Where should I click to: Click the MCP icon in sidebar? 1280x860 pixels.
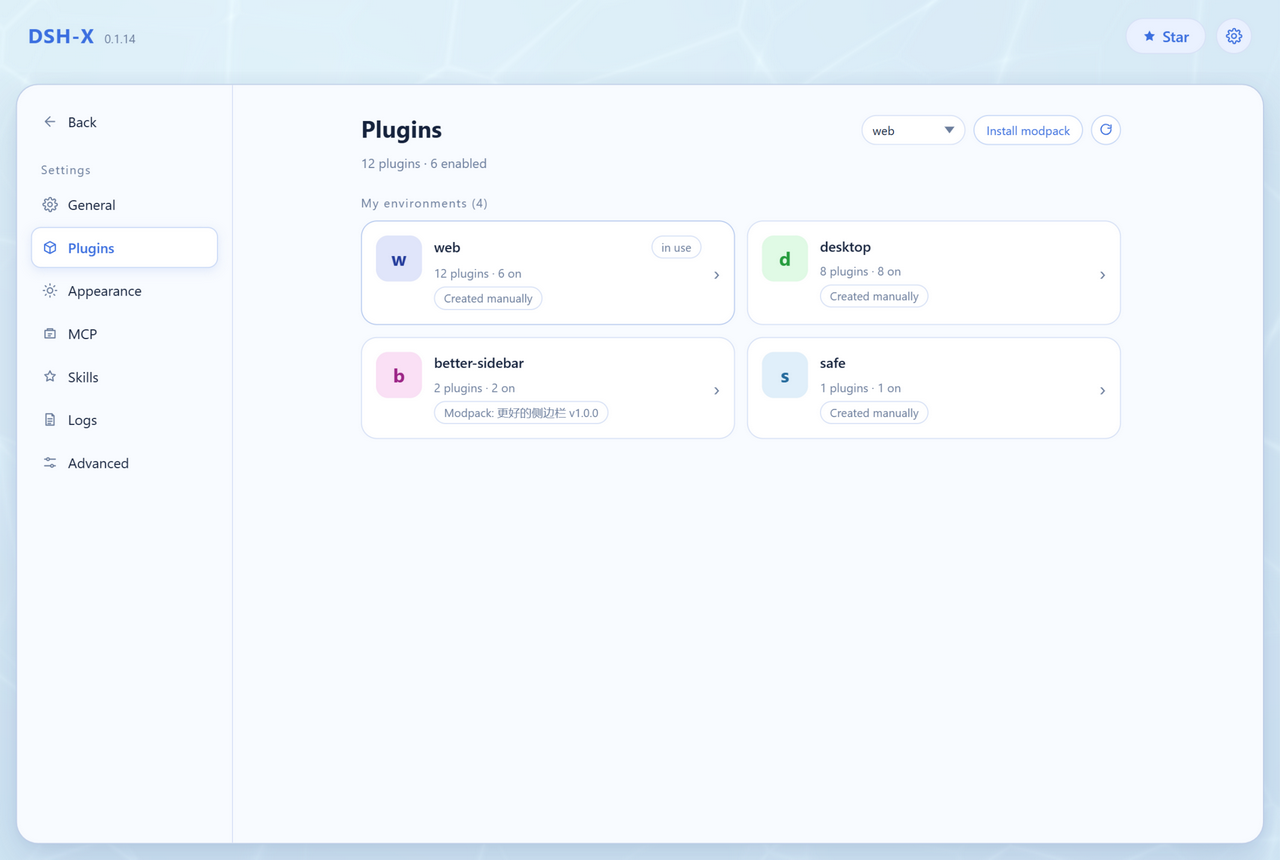pos(50,334)
